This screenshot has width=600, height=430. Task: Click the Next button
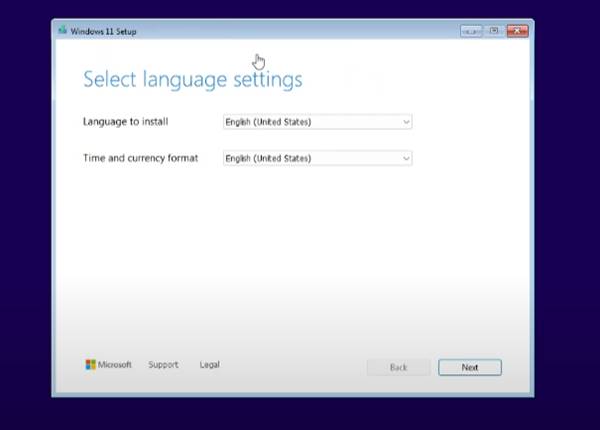[x=470, y=367]
